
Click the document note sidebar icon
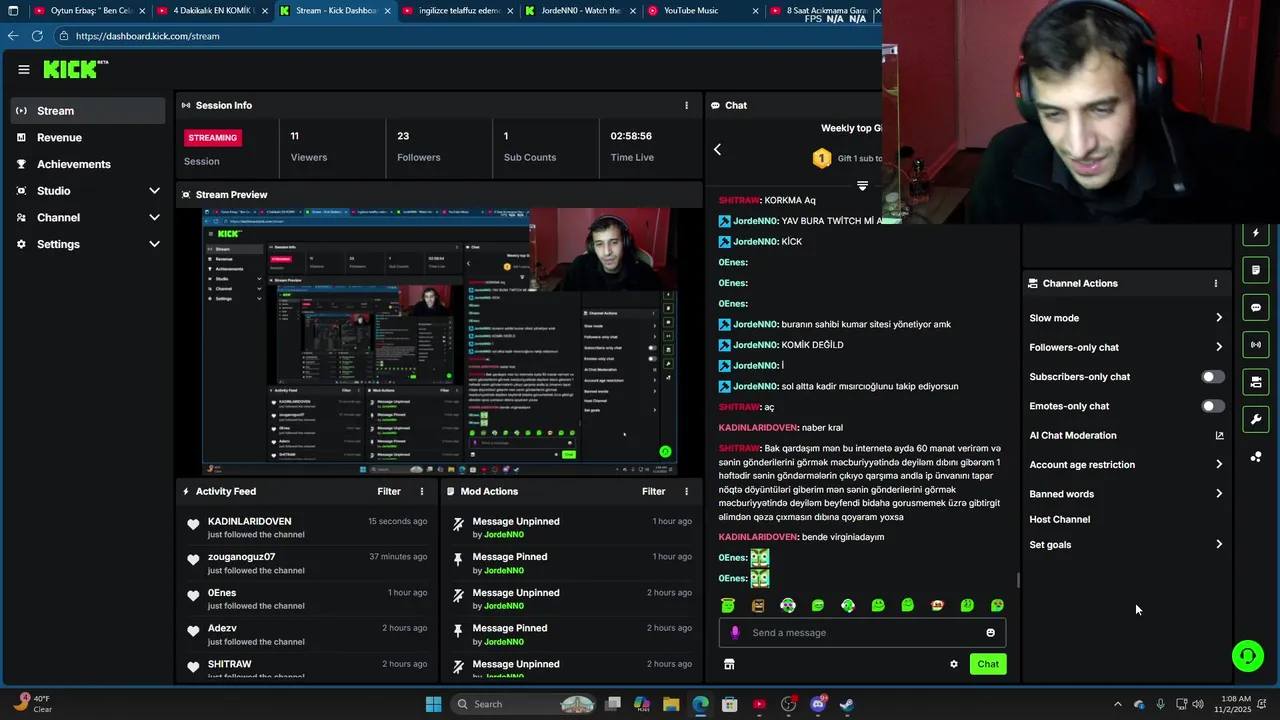pos(1256,270)
